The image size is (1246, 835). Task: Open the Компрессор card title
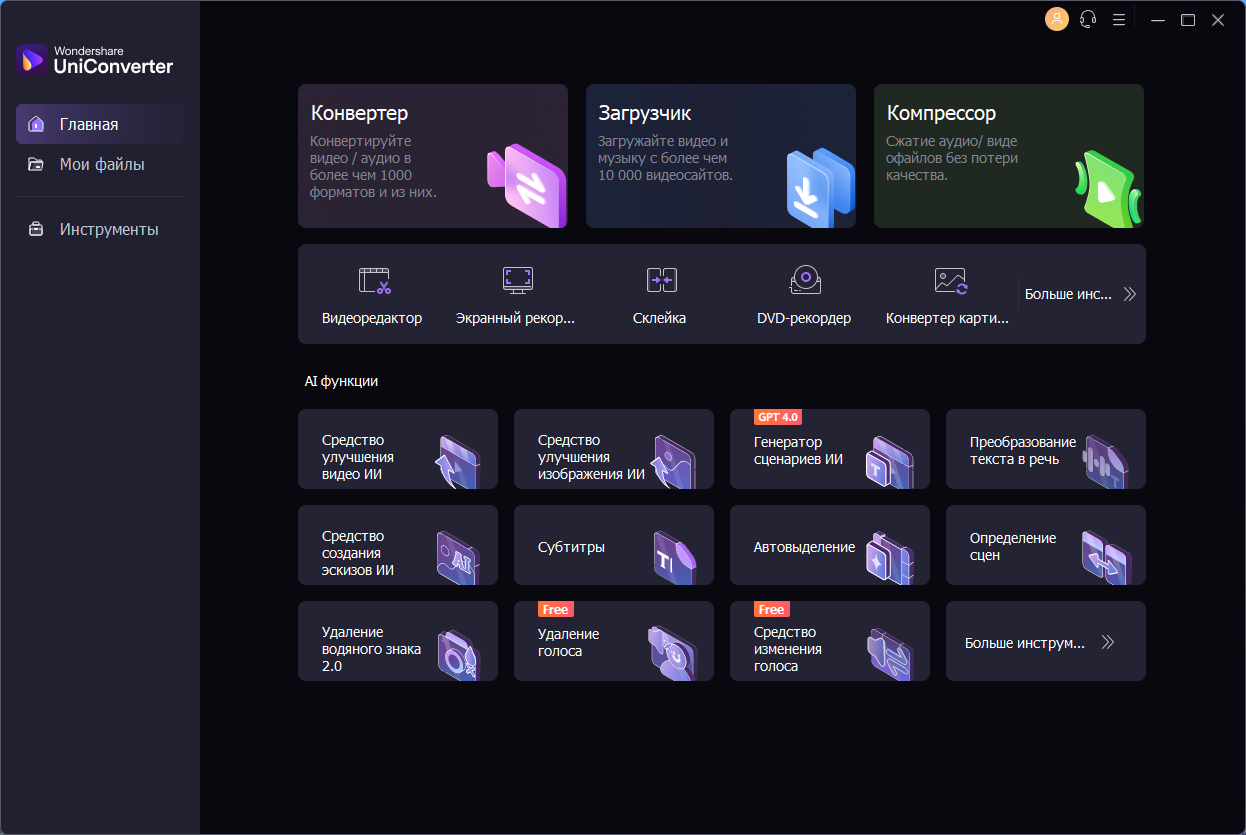(x=941, y=113)
